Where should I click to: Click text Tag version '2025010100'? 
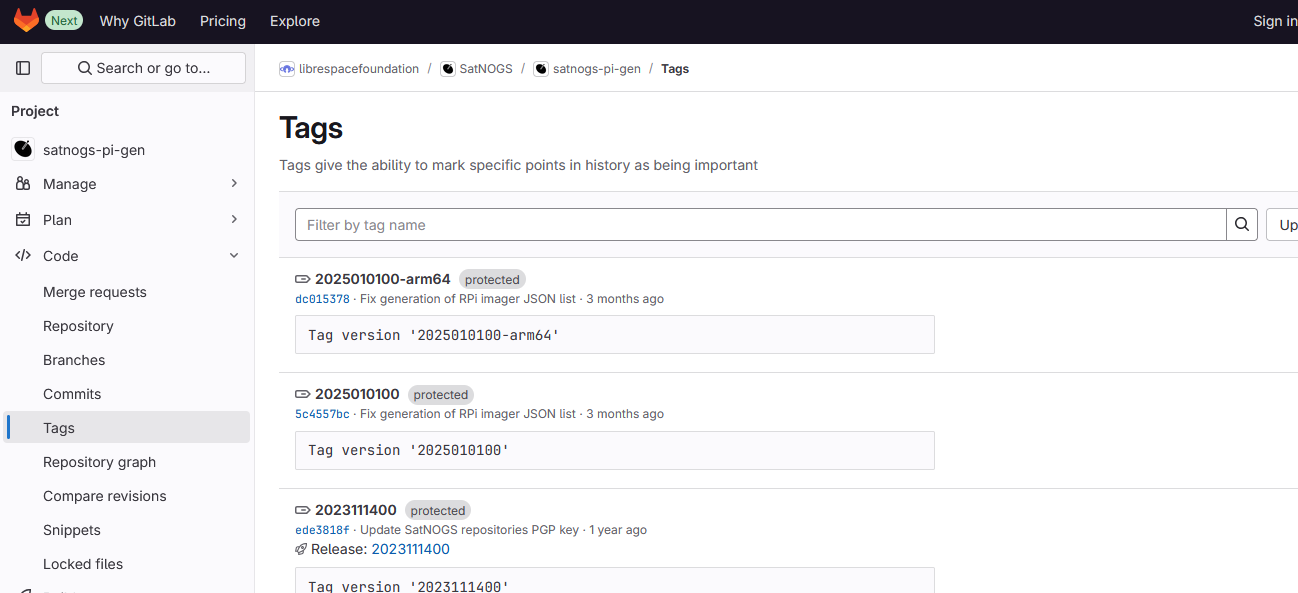pyautogui.click(x=408, y=450)
